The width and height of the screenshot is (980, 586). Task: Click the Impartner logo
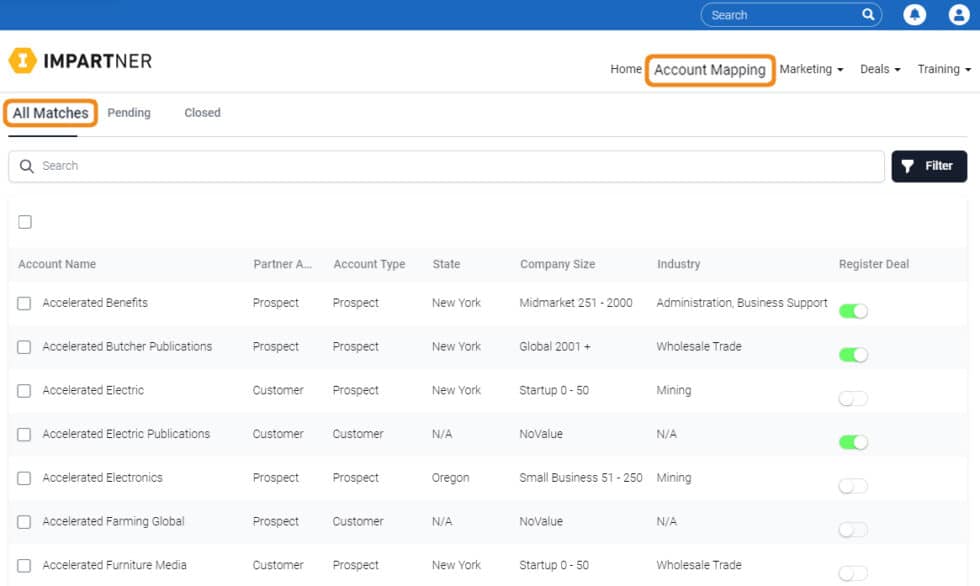coord(80,60)
